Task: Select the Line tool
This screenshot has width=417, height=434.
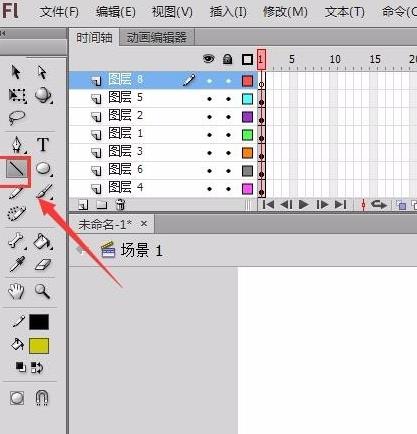Action: point(17,169)
